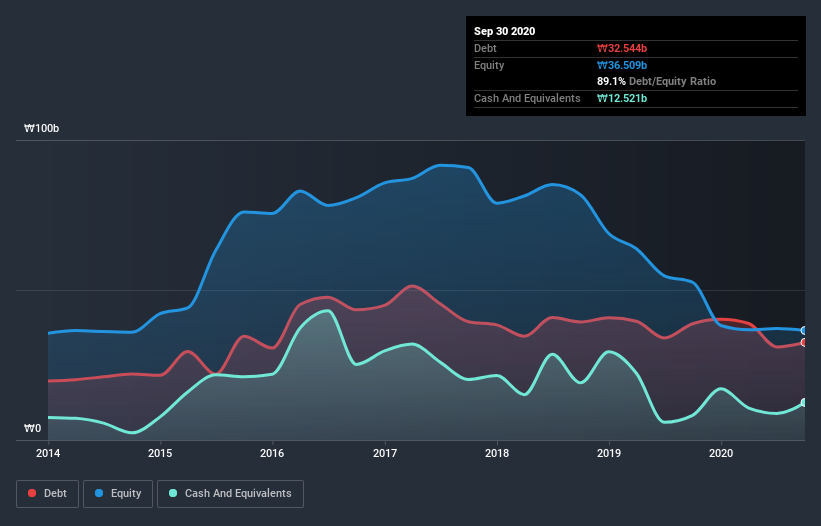
Task: Click the Sep 30 2020 tooltip date
Action: click(x=505, y=31)
